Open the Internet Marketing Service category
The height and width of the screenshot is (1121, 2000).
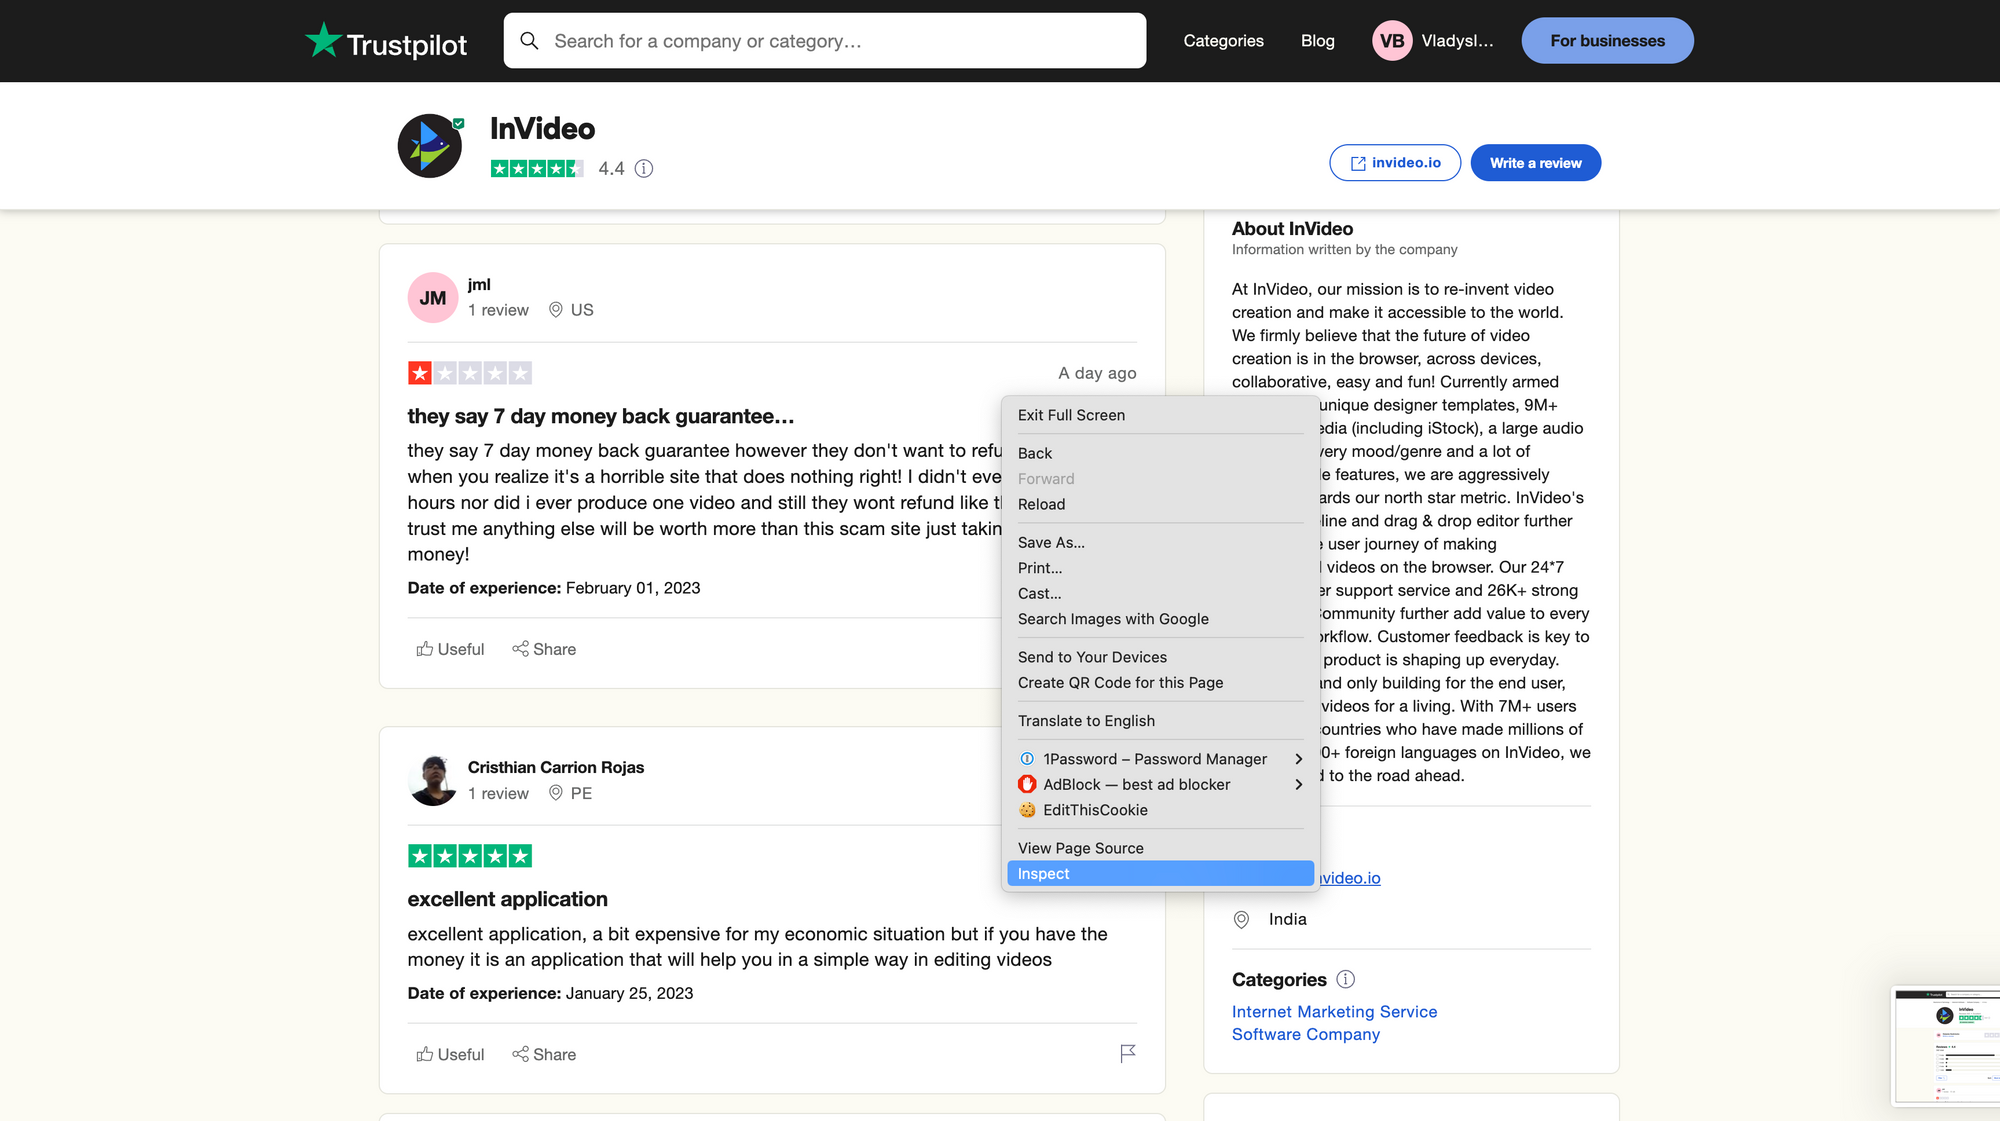(1334, 1012)
